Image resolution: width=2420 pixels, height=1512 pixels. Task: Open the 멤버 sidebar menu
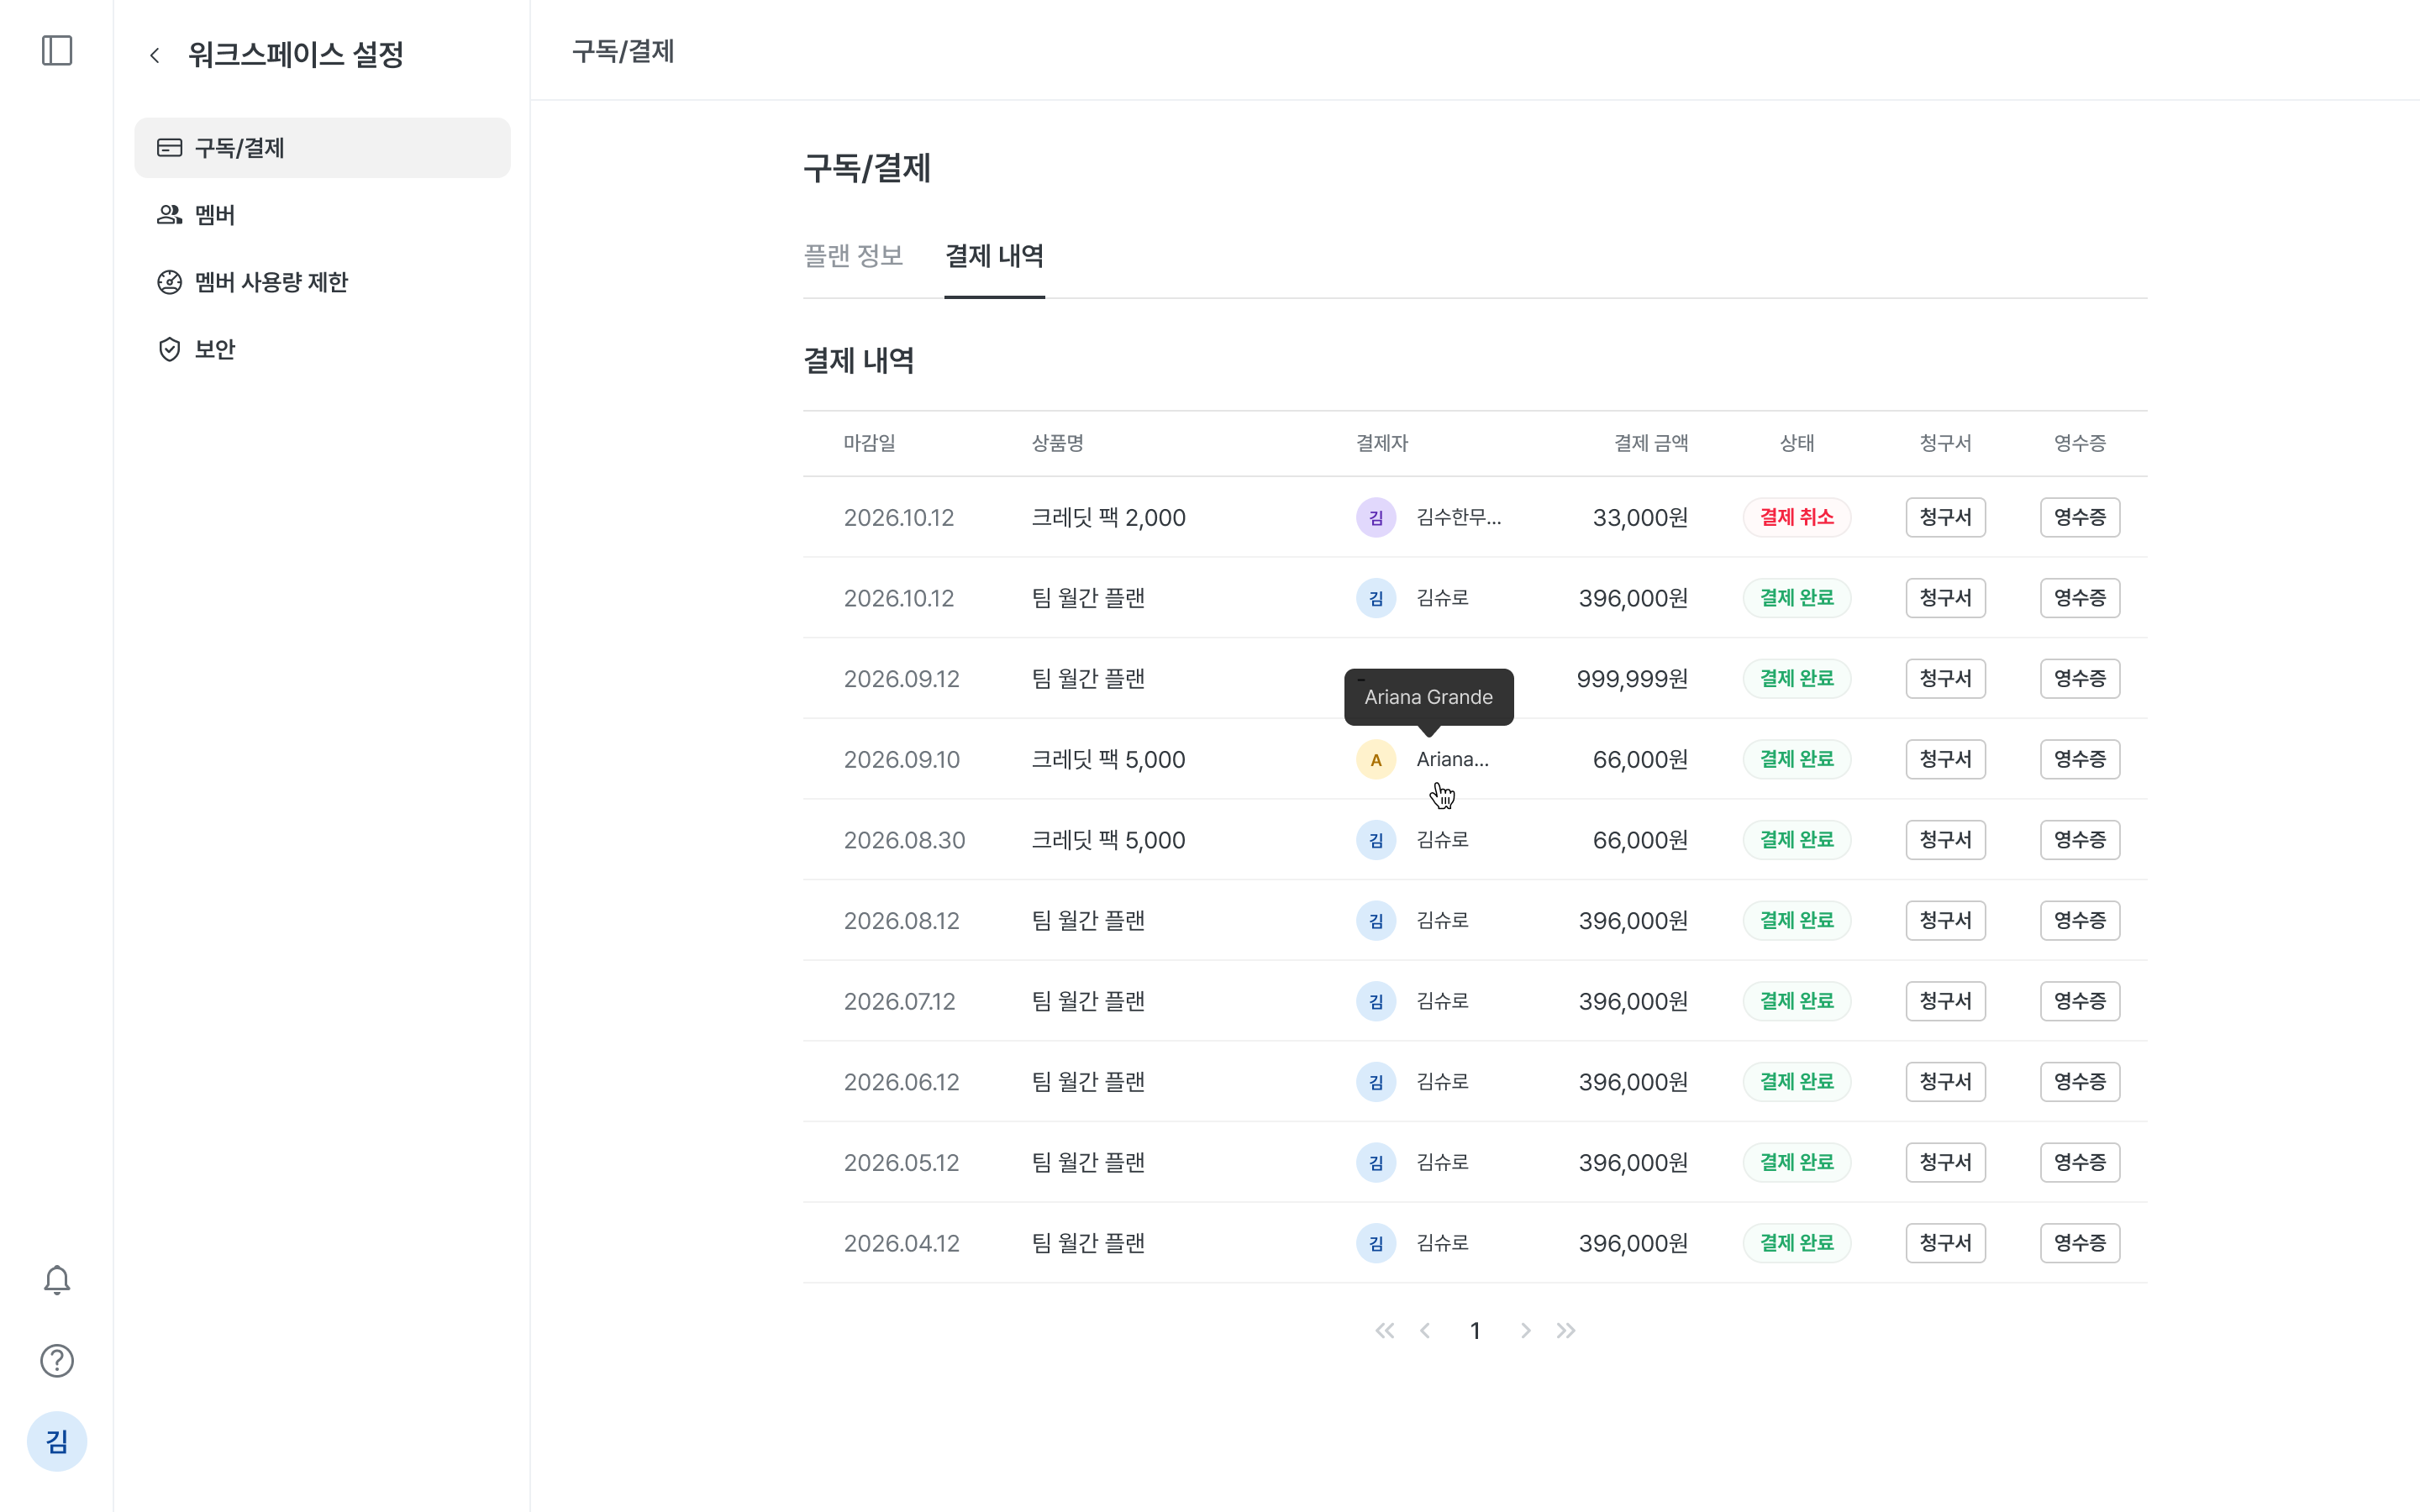[322, 215]
